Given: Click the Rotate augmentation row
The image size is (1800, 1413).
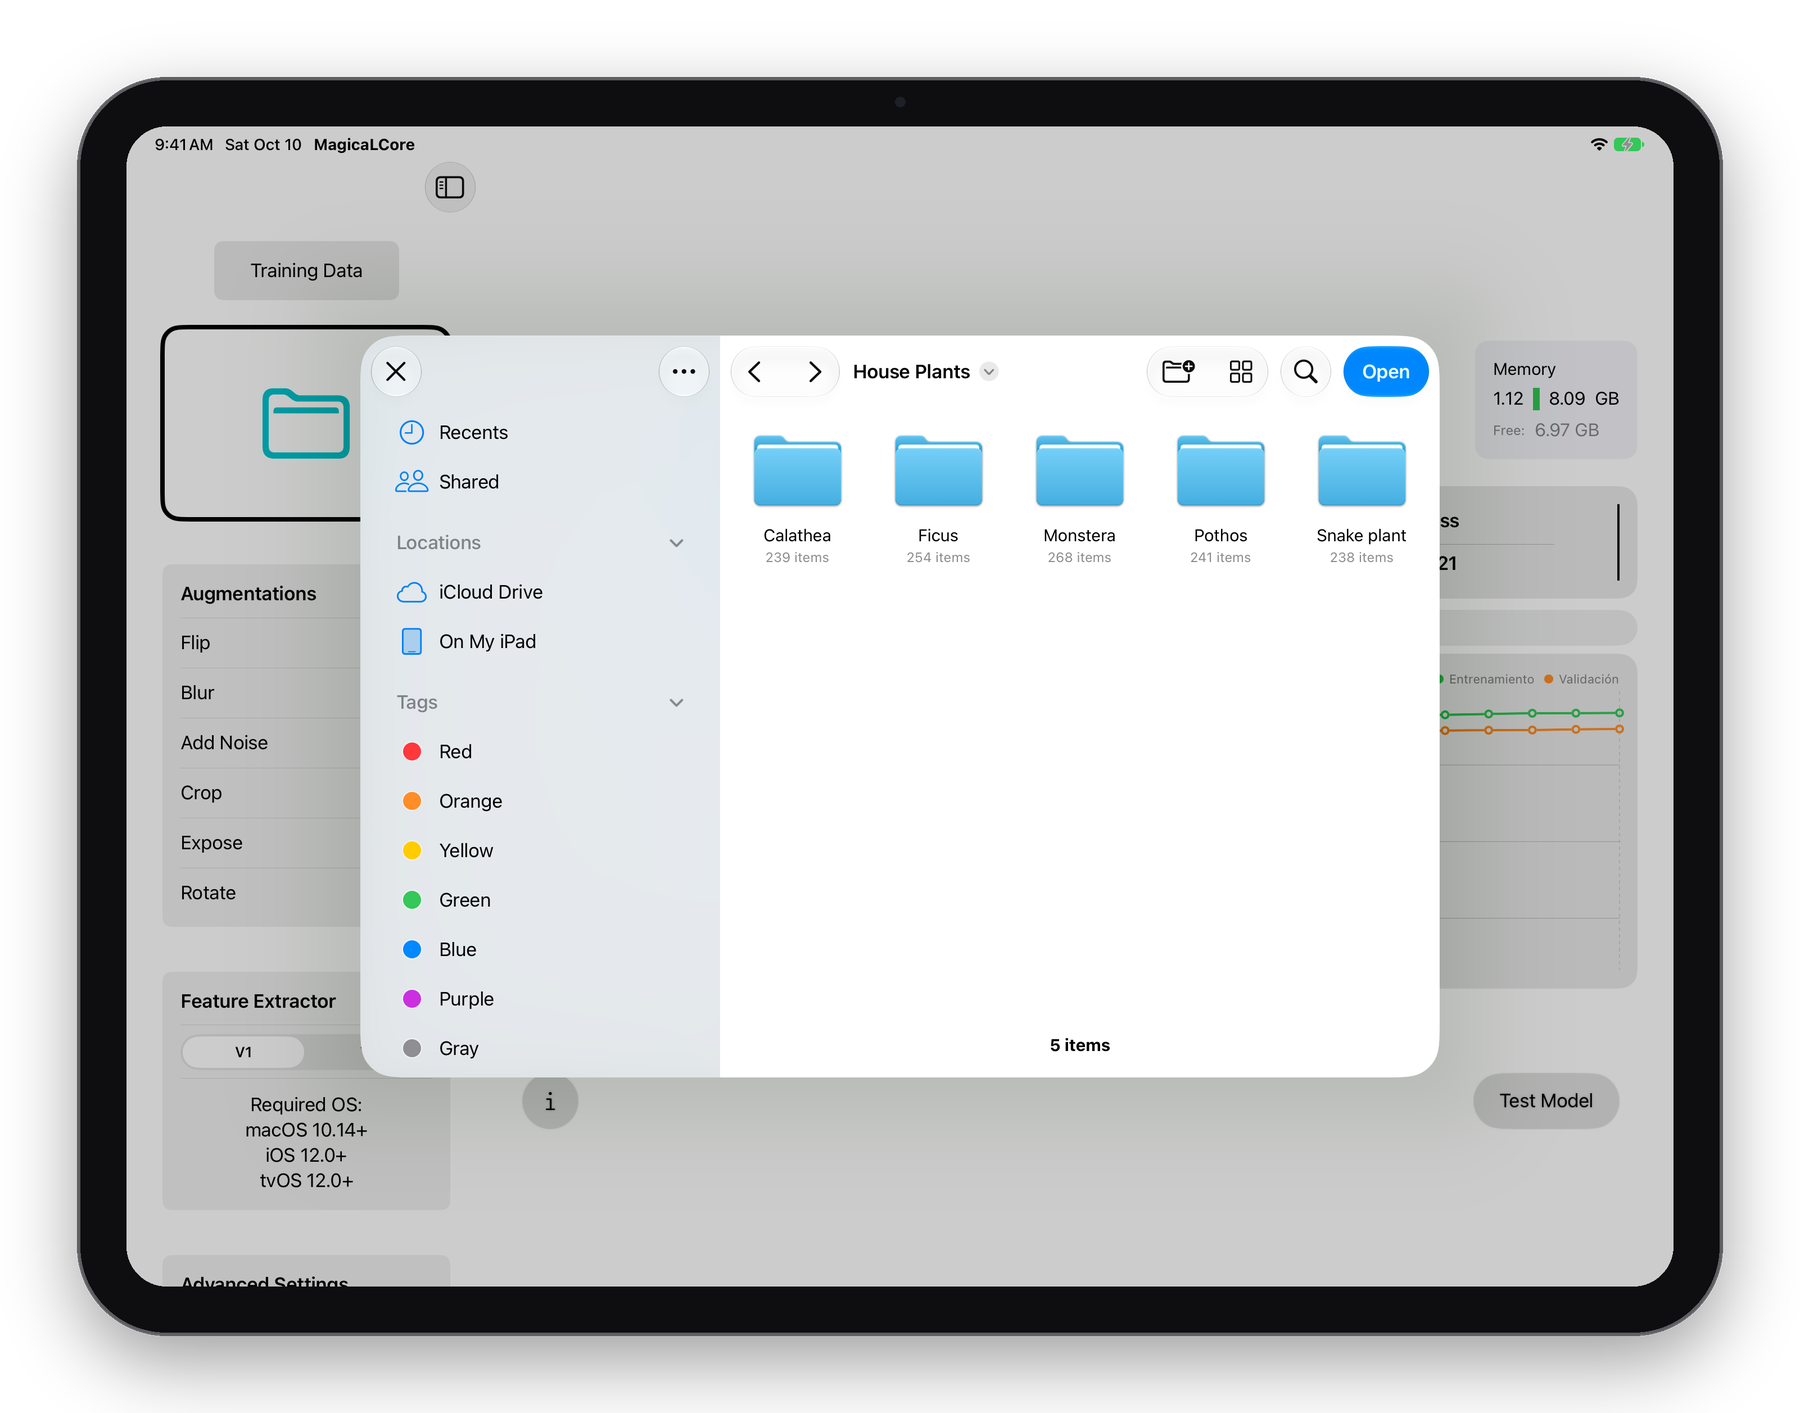Looking at the screenshot, I should pos(270,893).
